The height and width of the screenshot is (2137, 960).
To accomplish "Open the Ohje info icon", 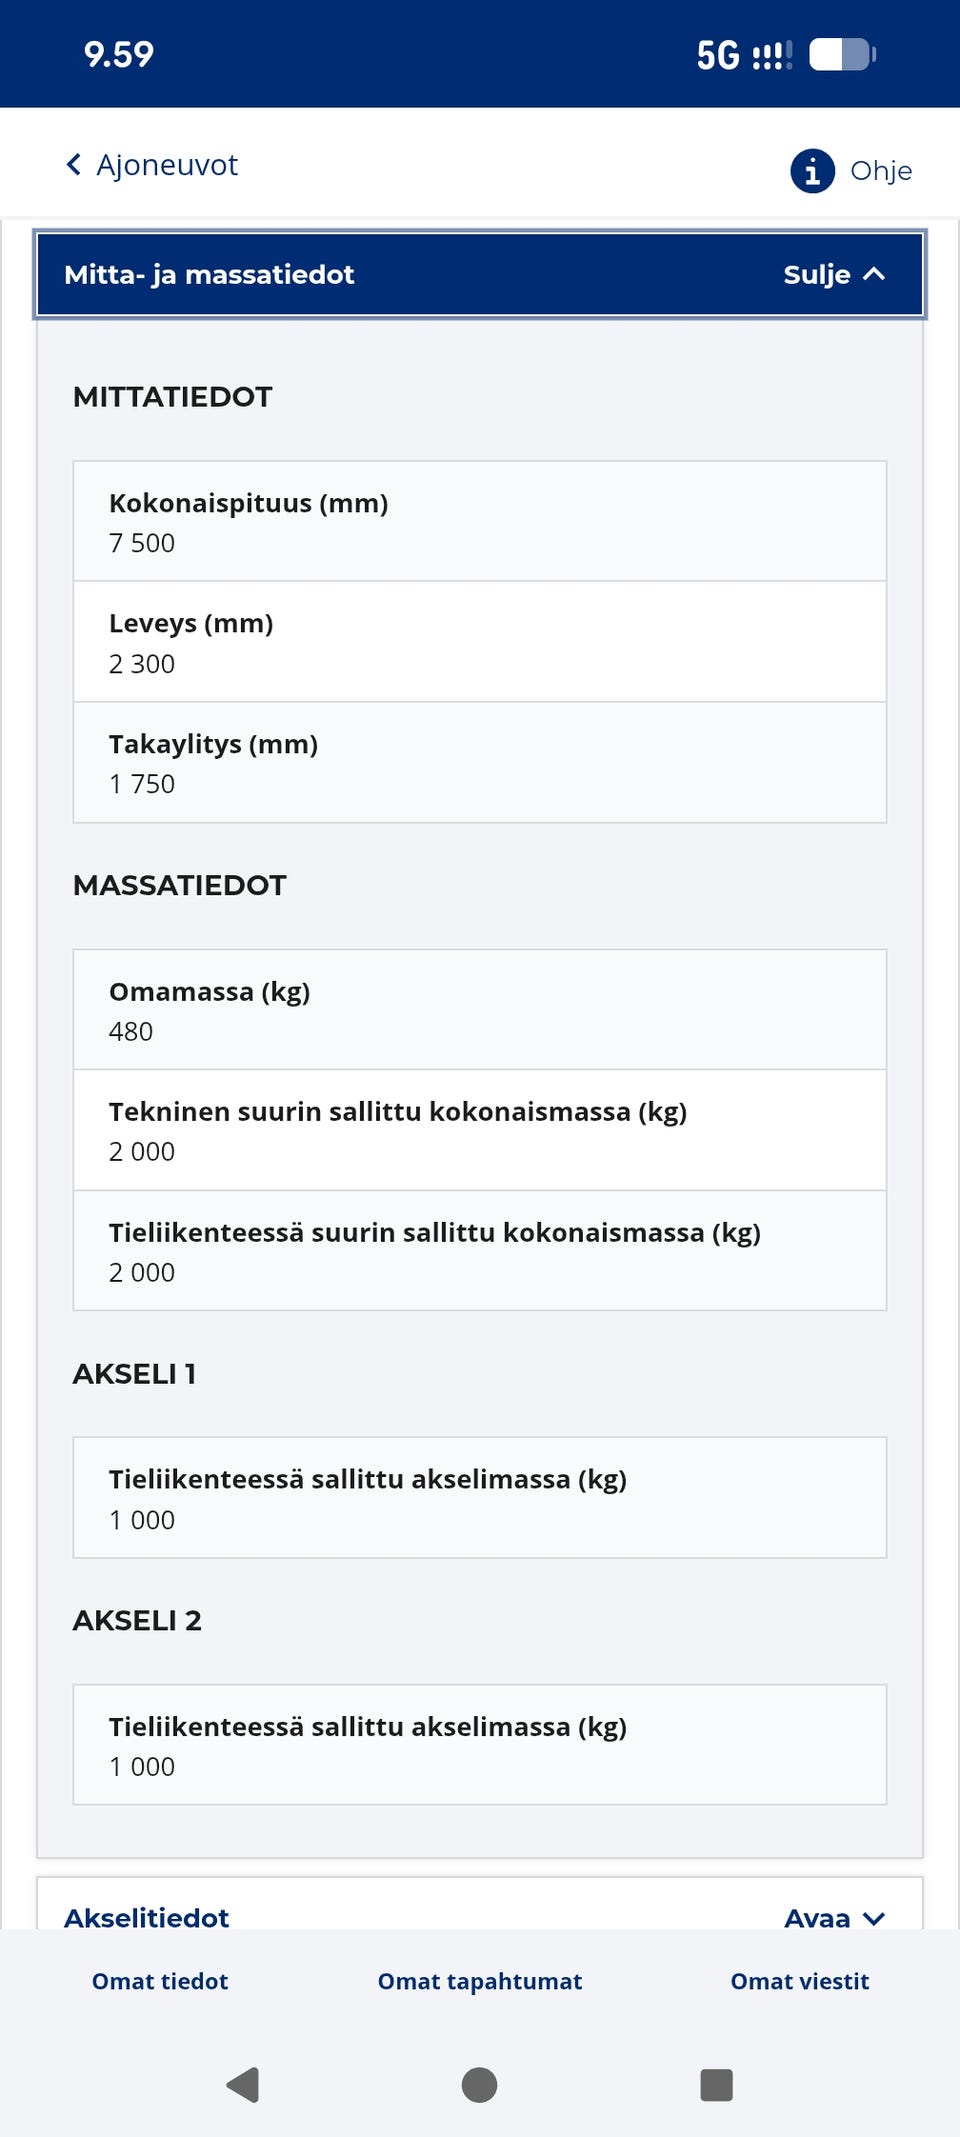I will click(812, 171).
